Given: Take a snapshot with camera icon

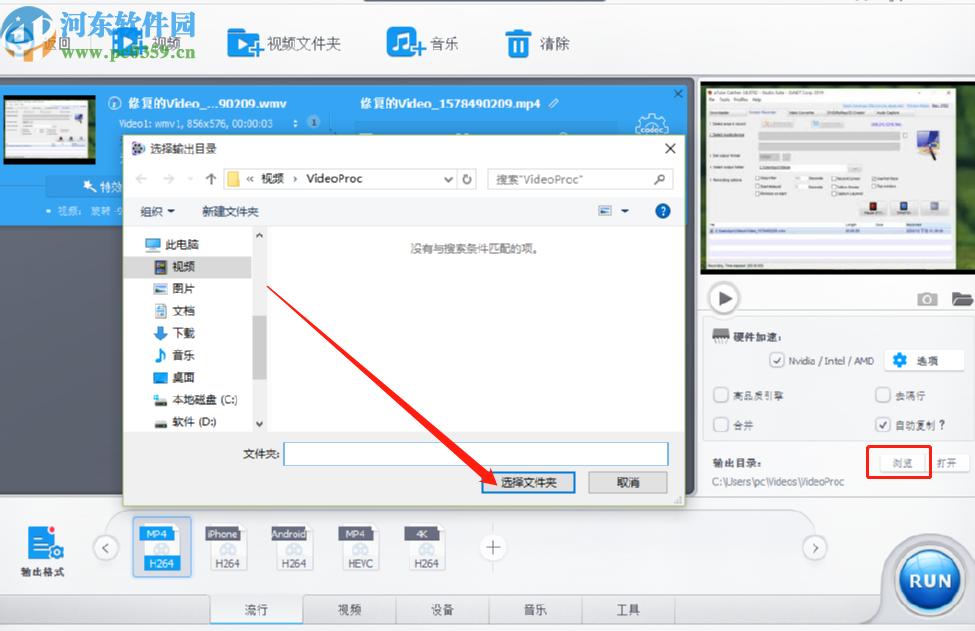Looking at the screenshot, I should [926, 299].
